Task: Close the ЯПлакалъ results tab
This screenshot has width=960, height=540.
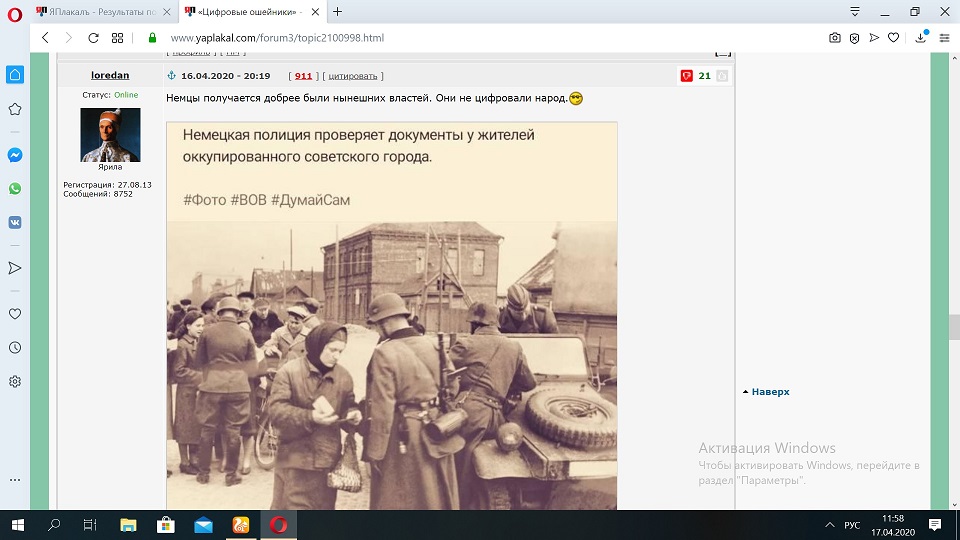Action: [x=167, y=12]
